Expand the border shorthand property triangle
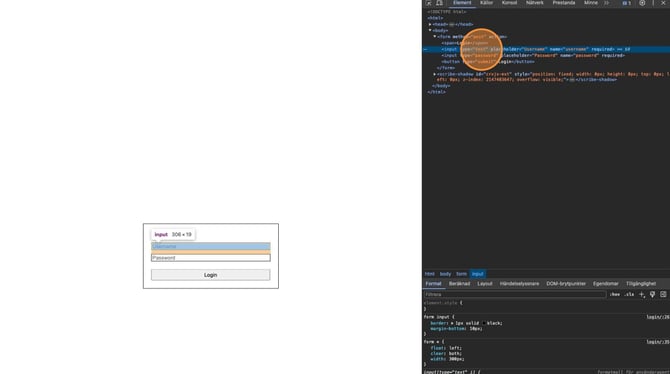This screenshot has width=670, height=374. pyautogui.click(x=452, y=324)
